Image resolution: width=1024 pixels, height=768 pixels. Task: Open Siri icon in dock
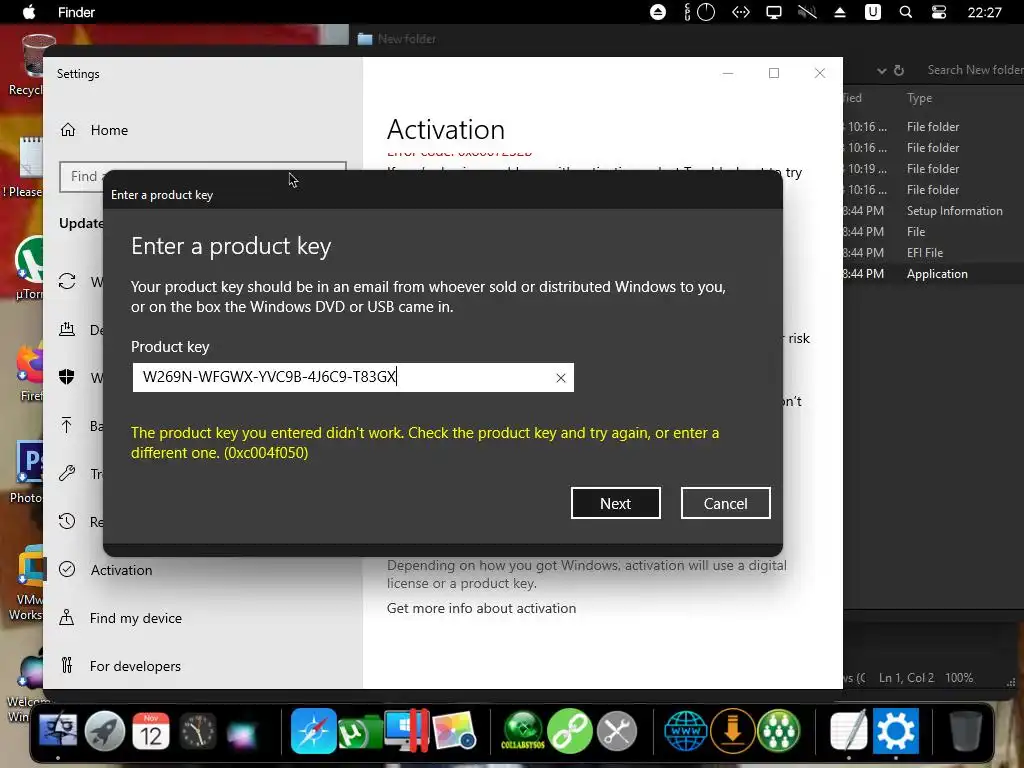click(242, 733)
